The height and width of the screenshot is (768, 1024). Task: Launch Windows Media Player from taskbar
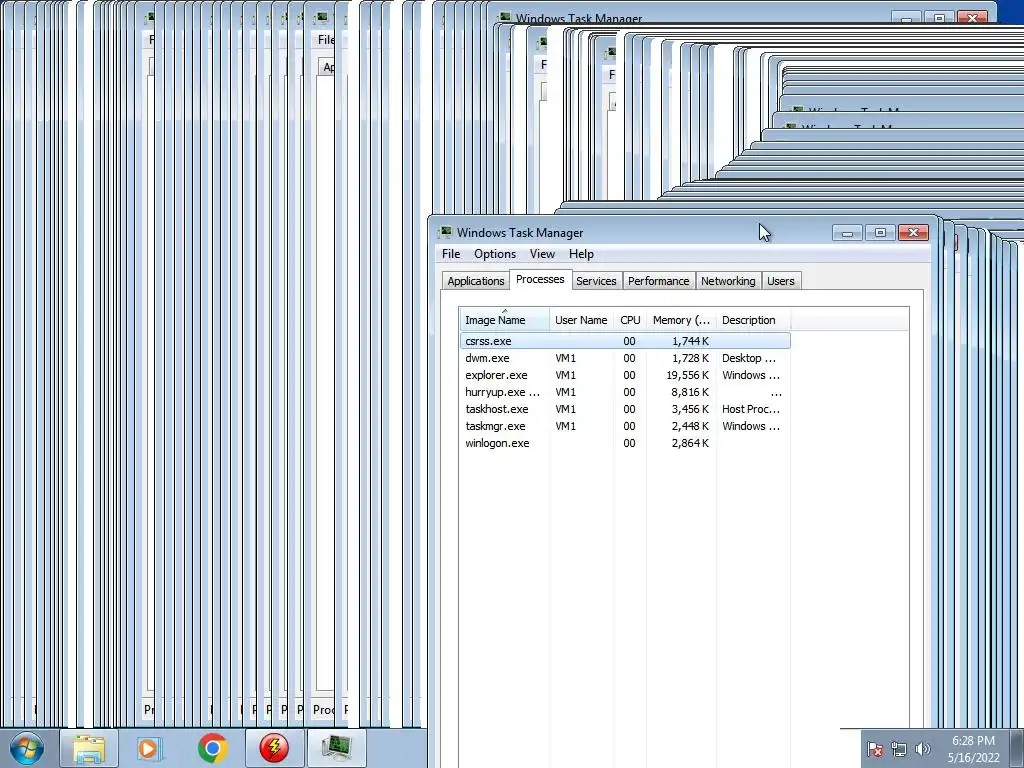point(150,748)
